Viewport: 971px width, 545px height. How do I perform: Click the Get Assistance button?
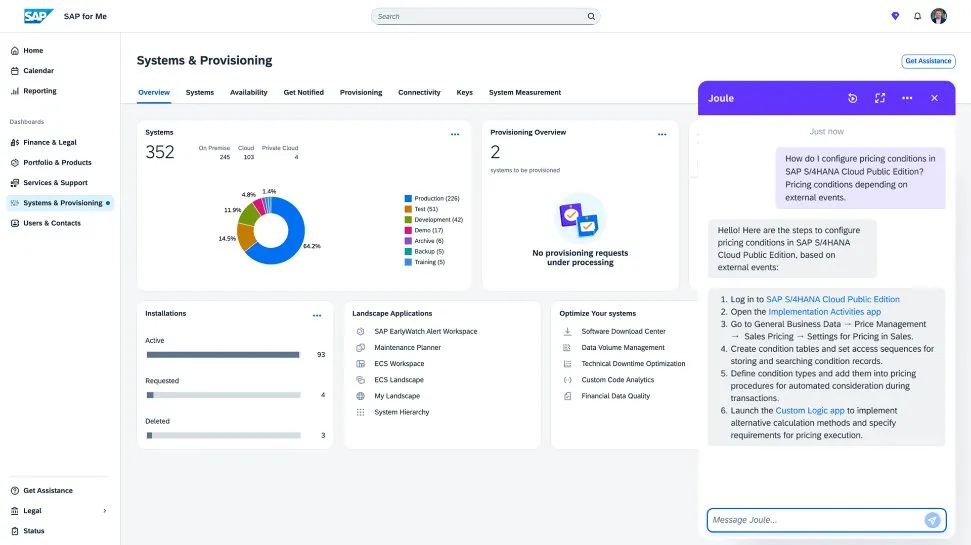[928, 61]
